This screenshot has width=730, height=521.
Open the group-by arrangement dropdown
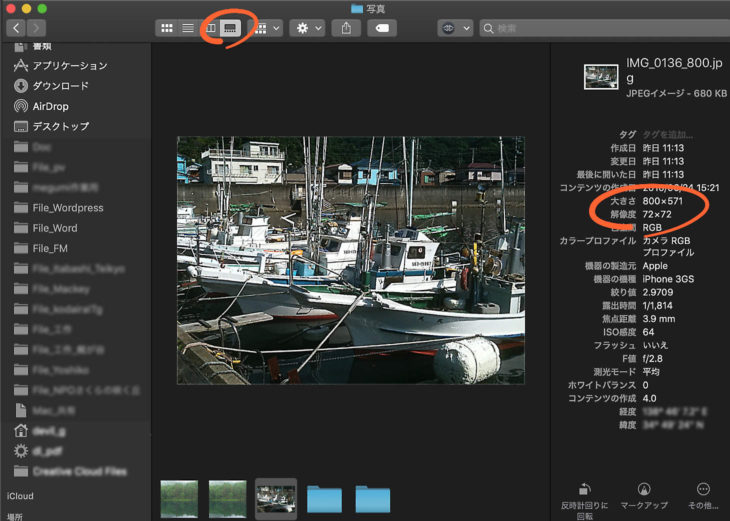[267, 28]
